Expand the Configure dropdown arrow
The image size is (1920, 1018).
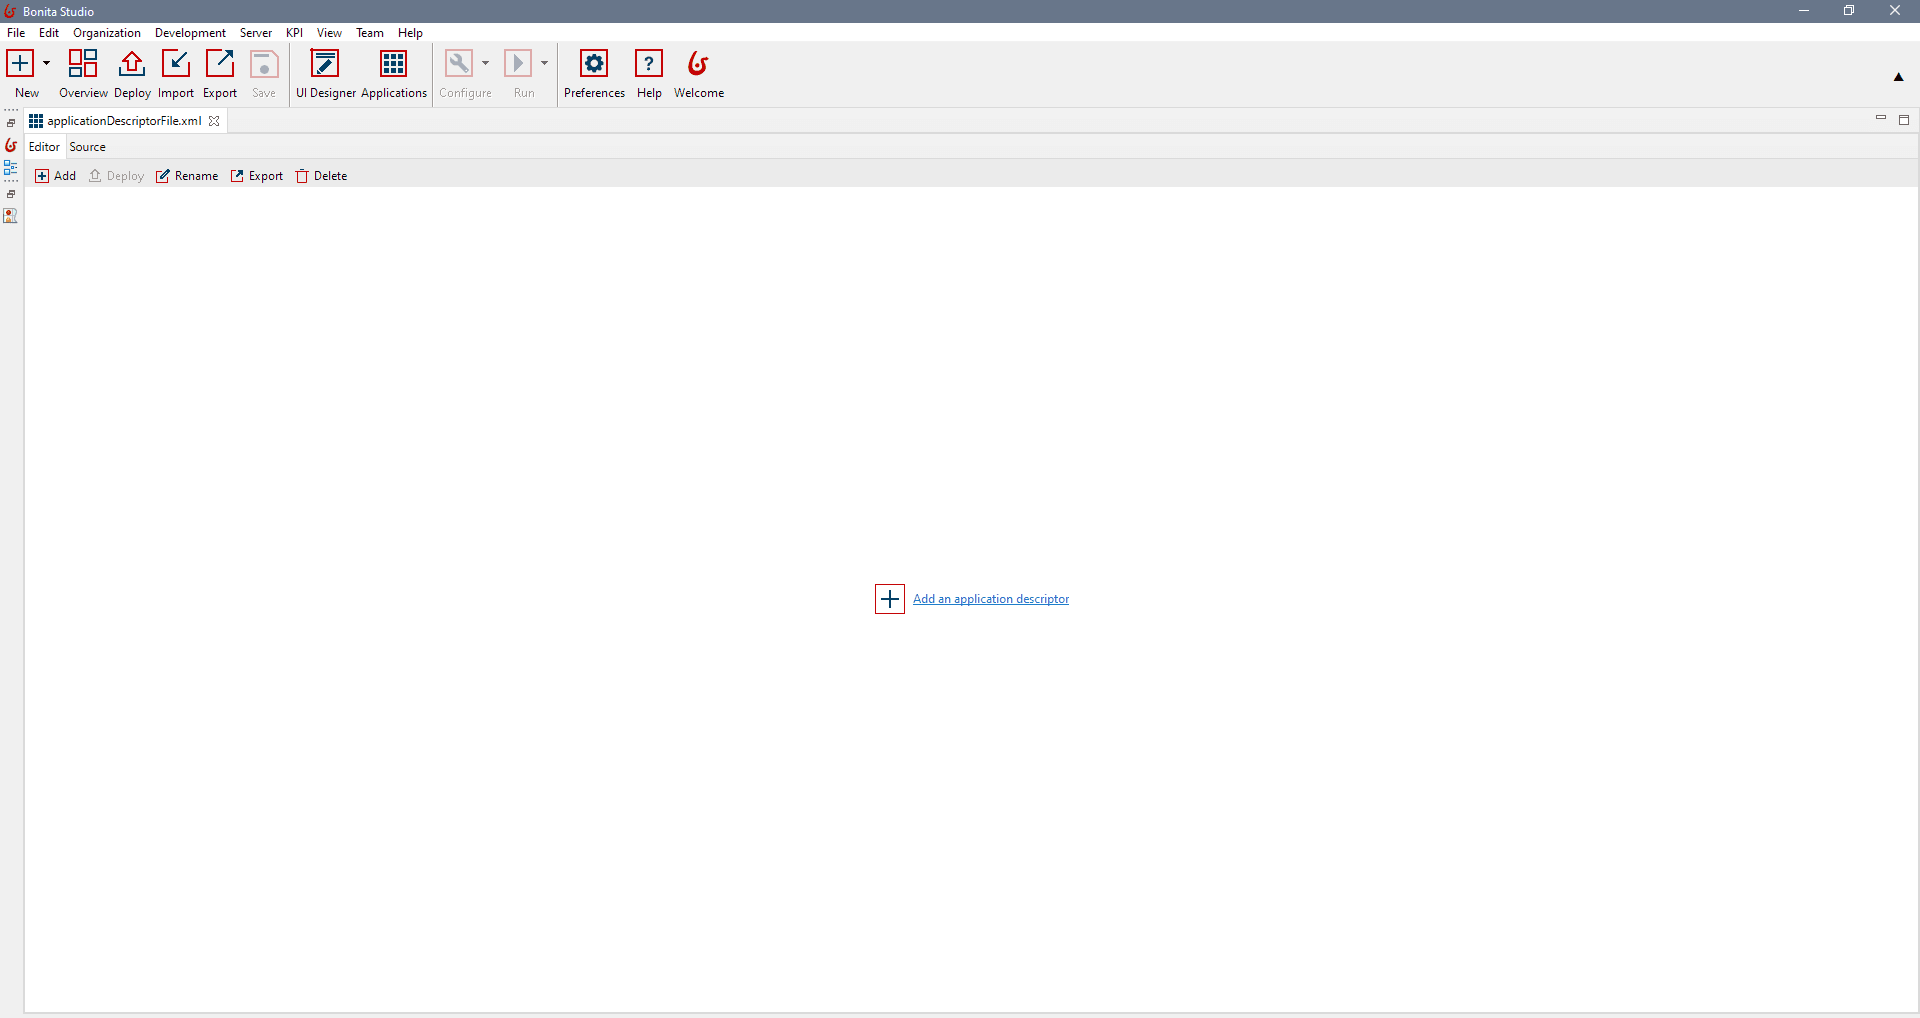485,63
